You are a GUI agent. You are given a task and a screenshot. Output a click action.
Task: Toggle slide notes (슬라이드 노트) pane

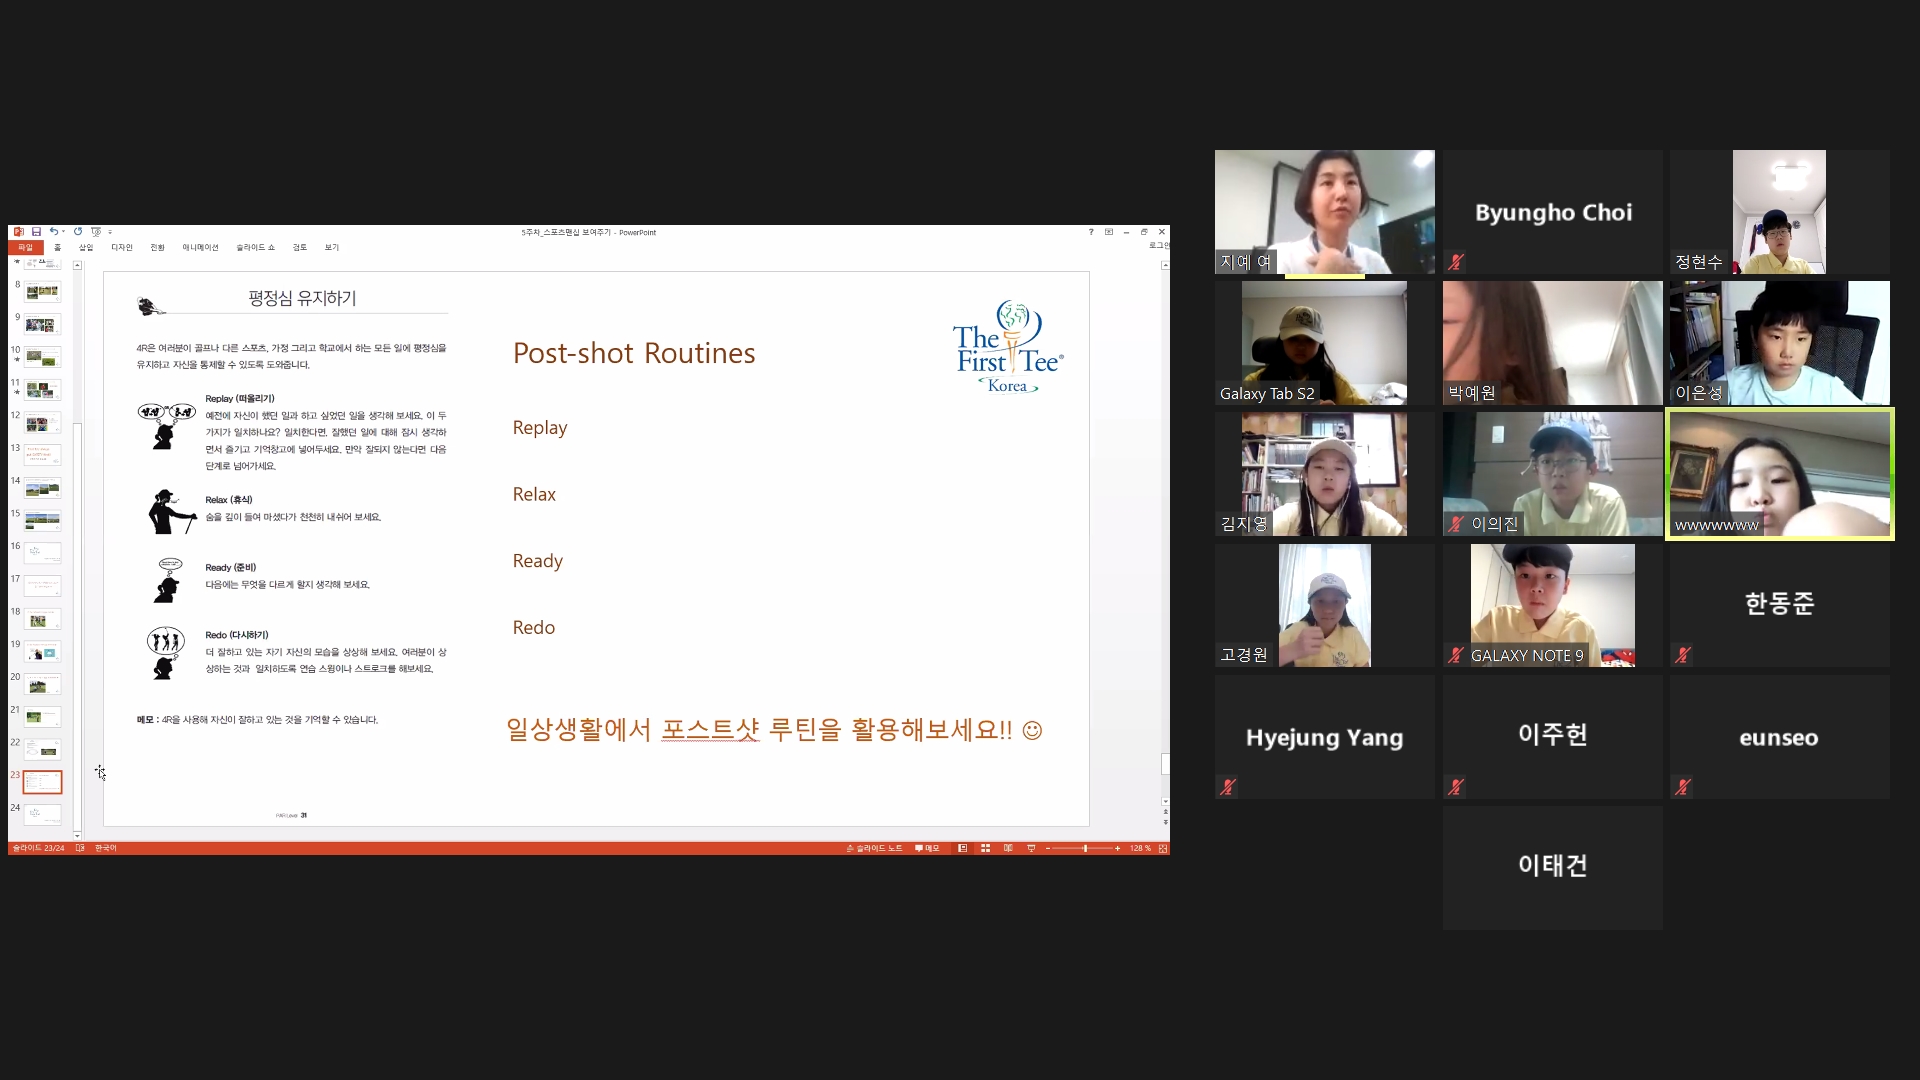(x=875, y=848)
